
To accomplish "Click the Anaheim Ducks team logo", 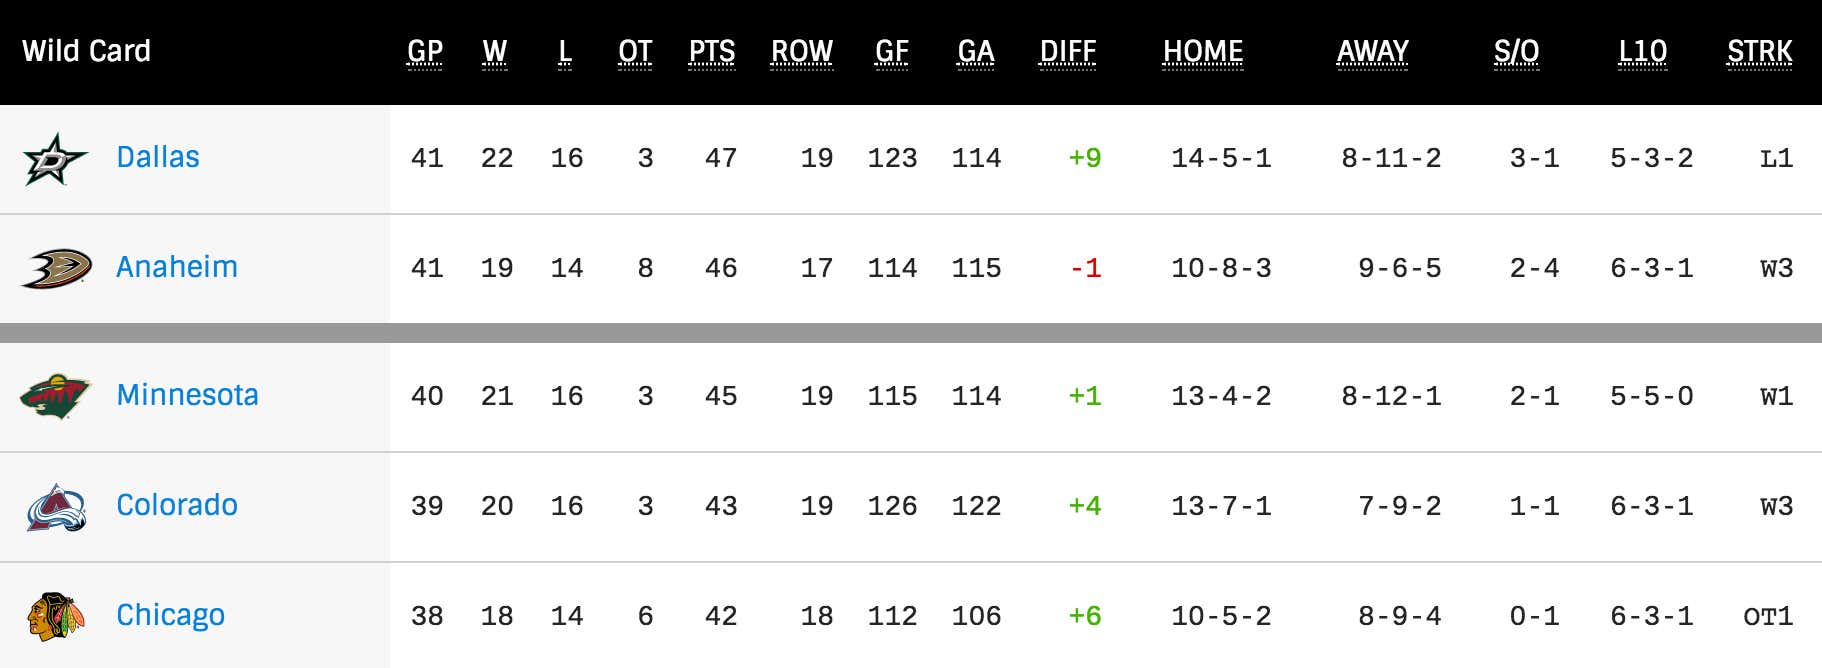I will 56,268.
